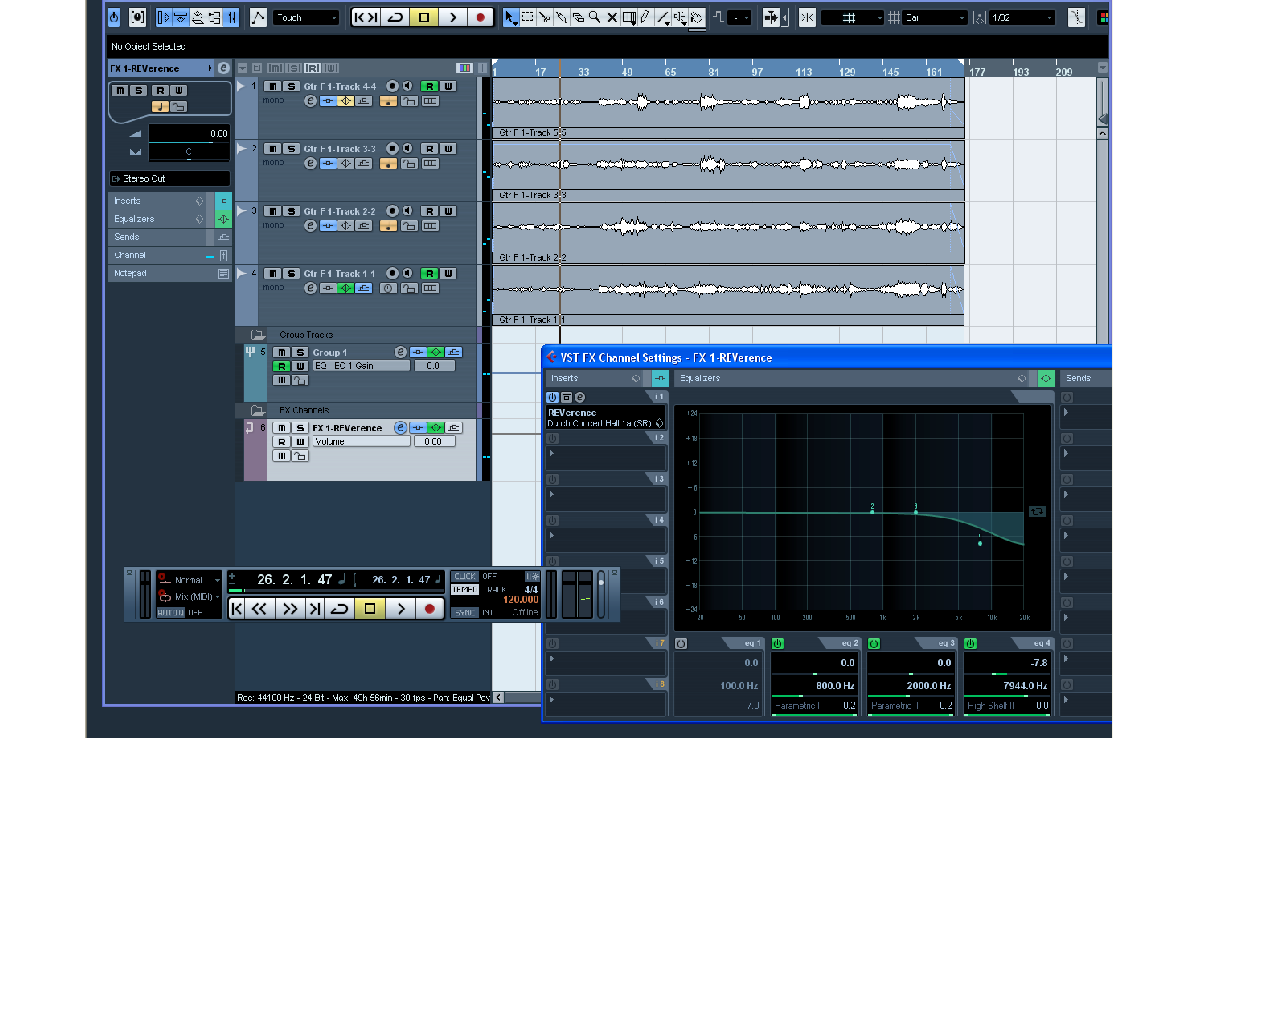Click the 120.000 tempo value in transport

tap(521, 600)
